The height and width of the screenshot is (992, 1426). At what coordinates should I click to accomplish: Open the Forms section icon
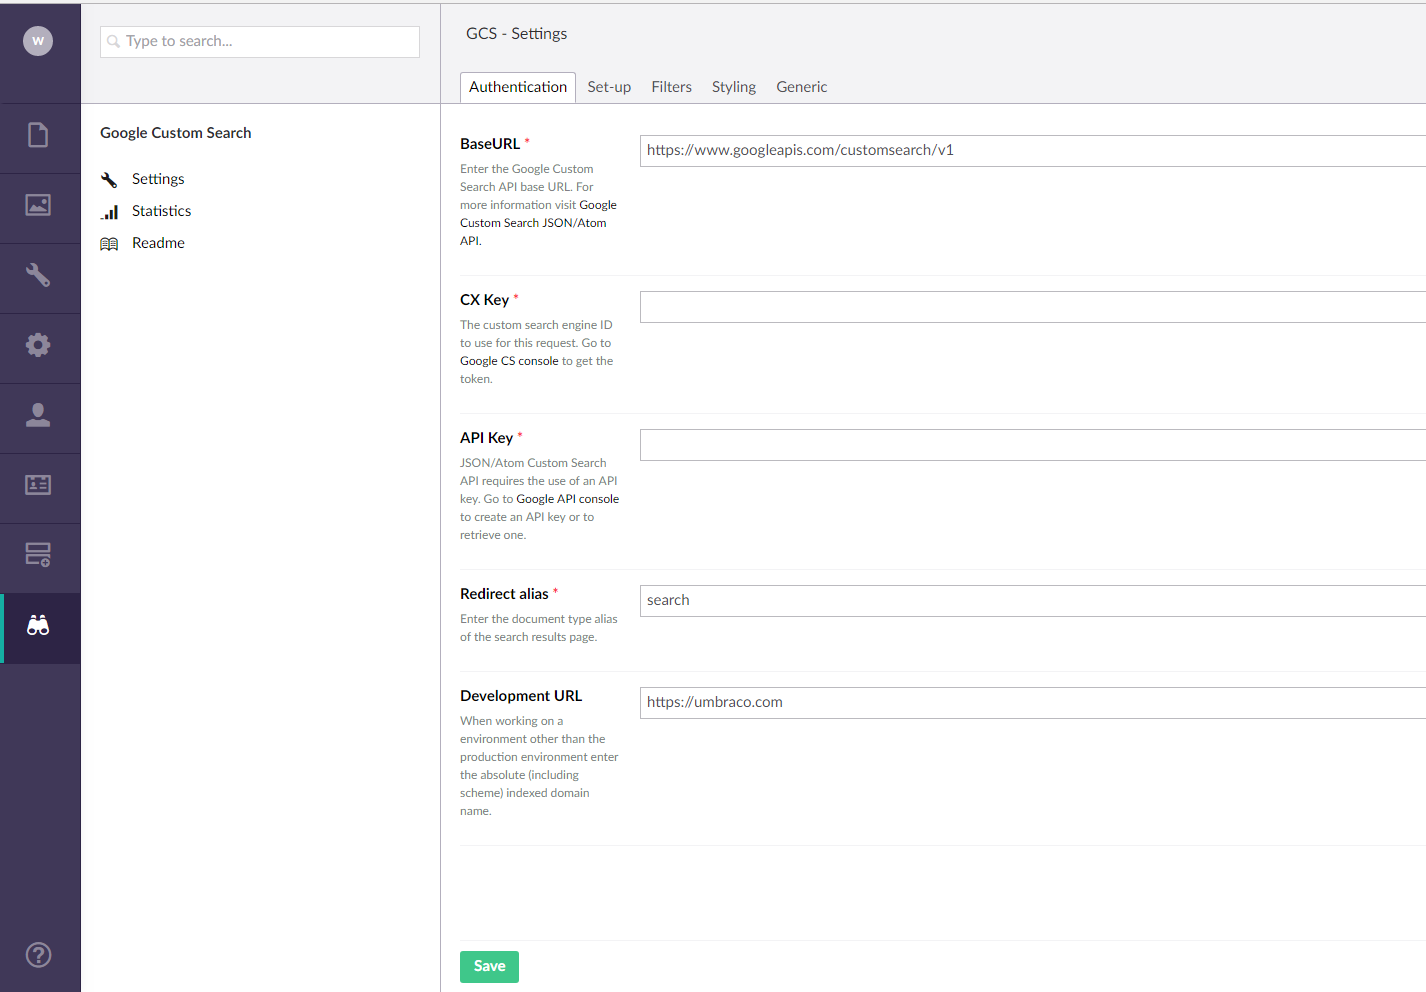click(38, 555)
